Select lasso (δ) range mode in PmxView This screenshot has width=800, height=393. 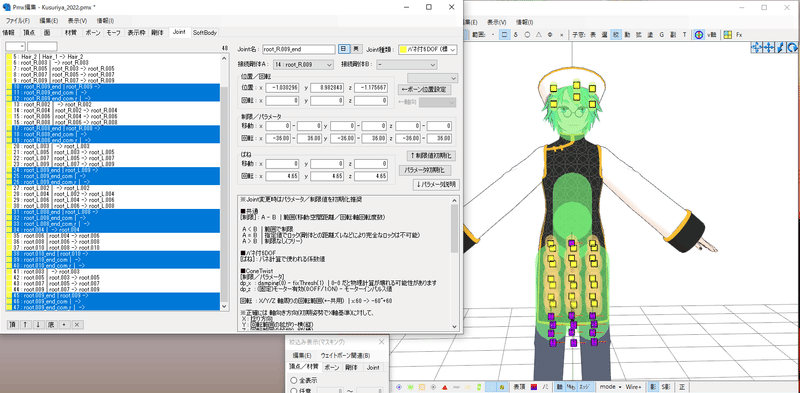516,35
